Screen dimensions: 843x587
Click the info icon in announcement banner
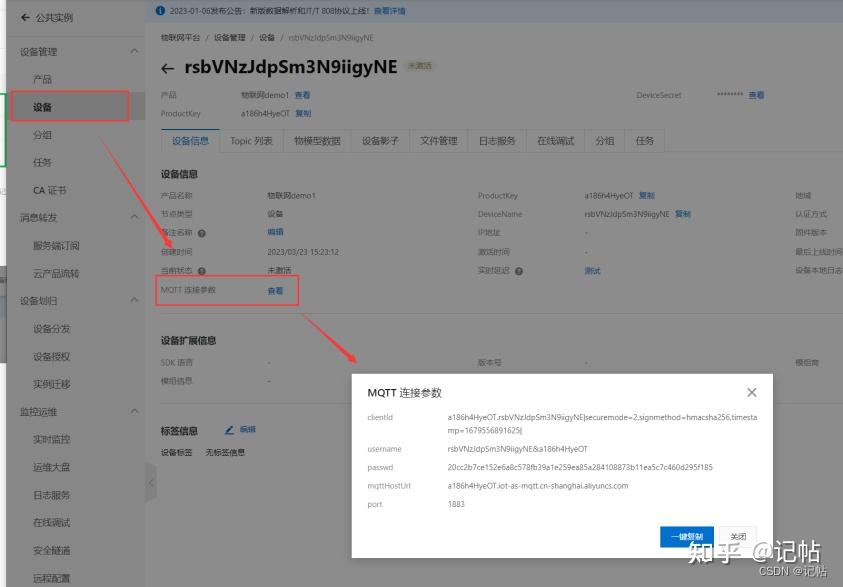(x=160, y=10)
